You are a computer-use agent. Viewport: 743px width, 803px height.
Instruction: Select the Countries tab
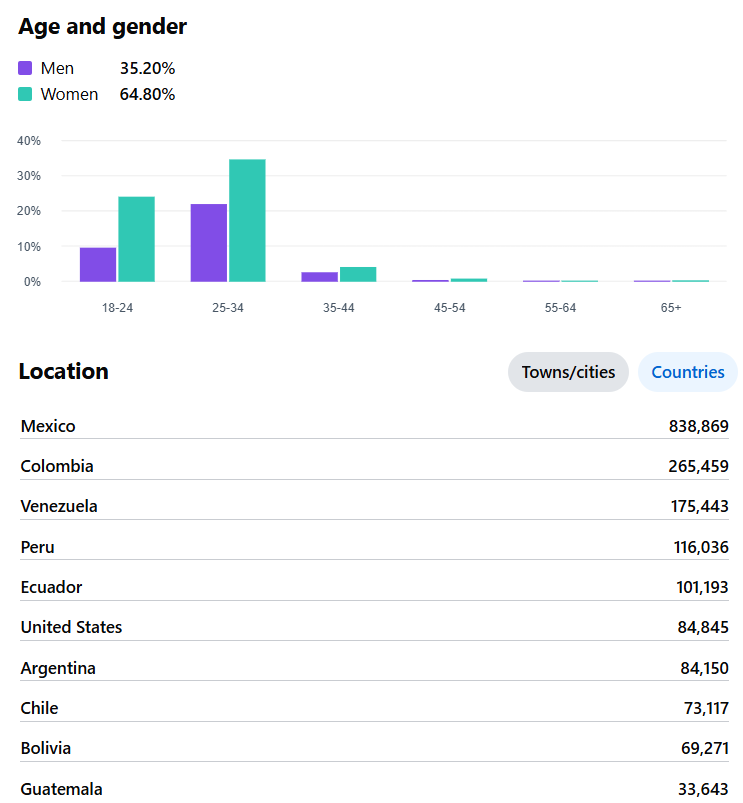687,372
